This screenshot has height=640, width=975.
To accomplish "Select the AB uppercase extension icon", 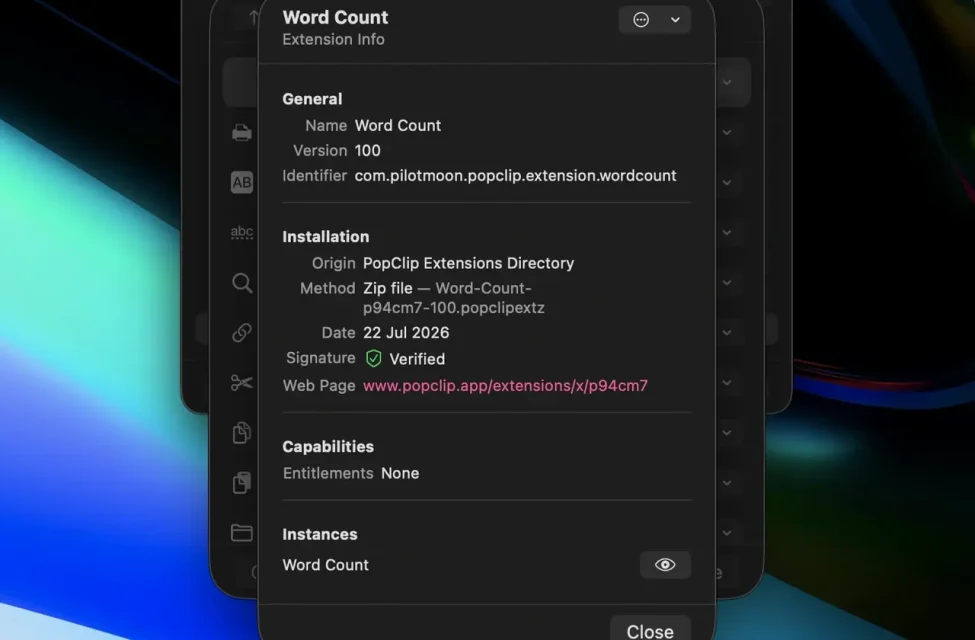I will click(x=242, y=182).
